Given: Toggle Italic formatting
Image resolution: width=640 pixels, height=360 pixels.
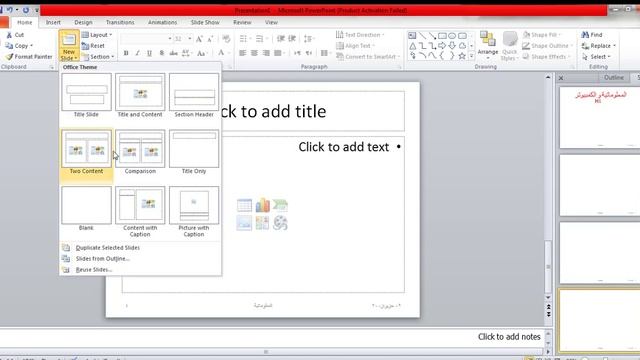Looking at the screenshot, I should tap(138, 53).
